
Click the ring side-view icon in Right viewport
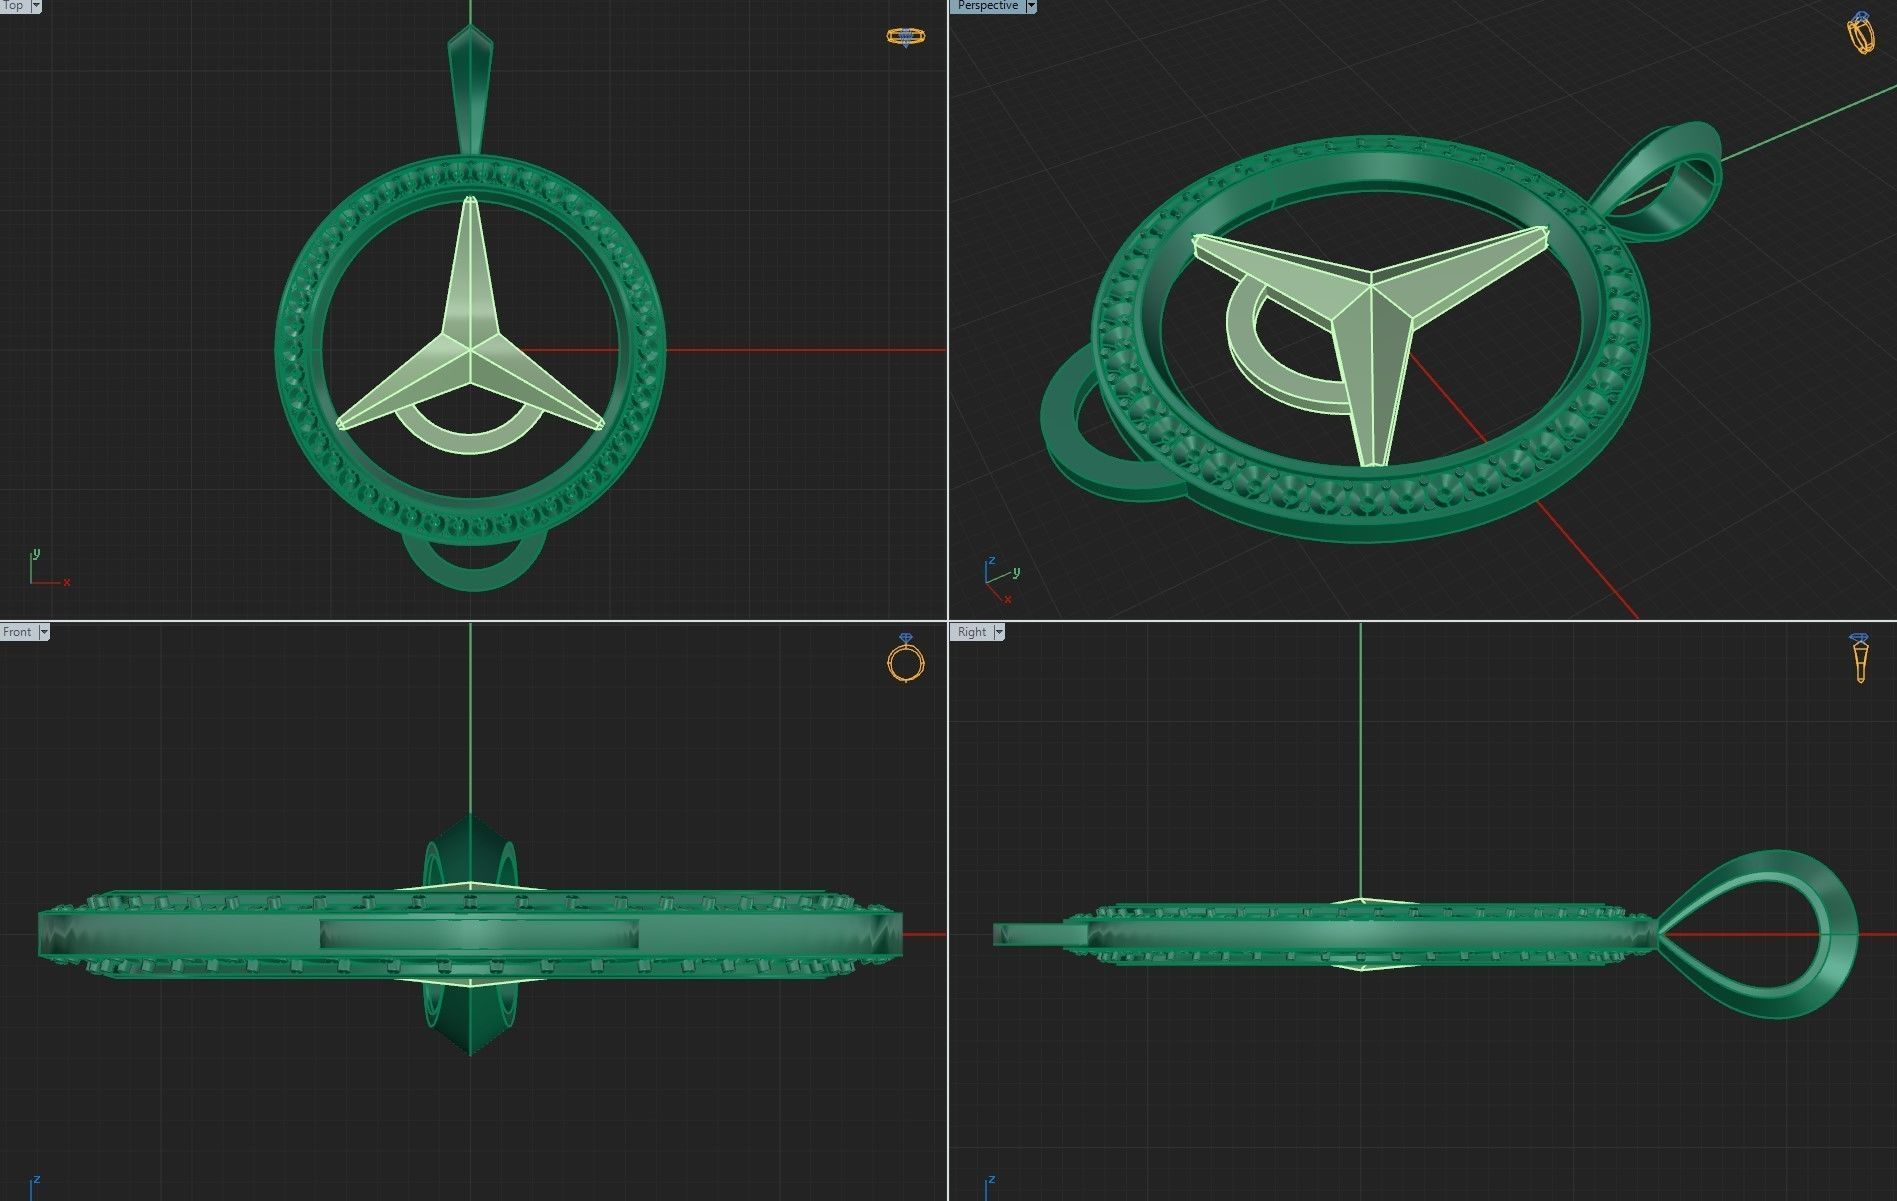click(x=1859, y=658)
